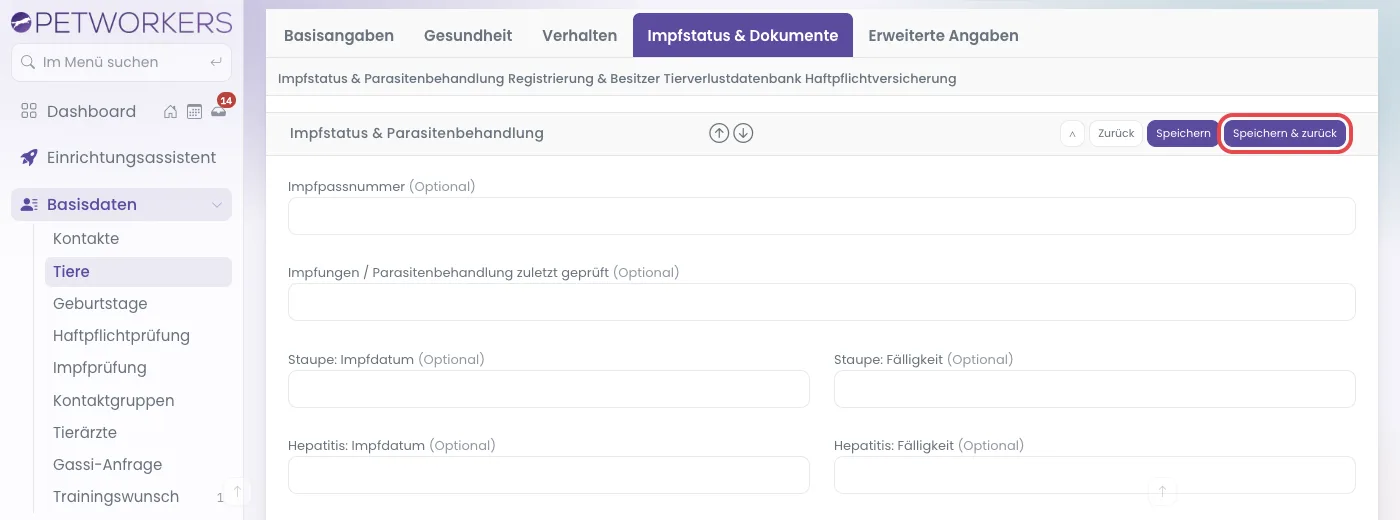Switch to the Basisangaben tab
This screenshot has height=520, width=1400.
click(x=339, y=35)
